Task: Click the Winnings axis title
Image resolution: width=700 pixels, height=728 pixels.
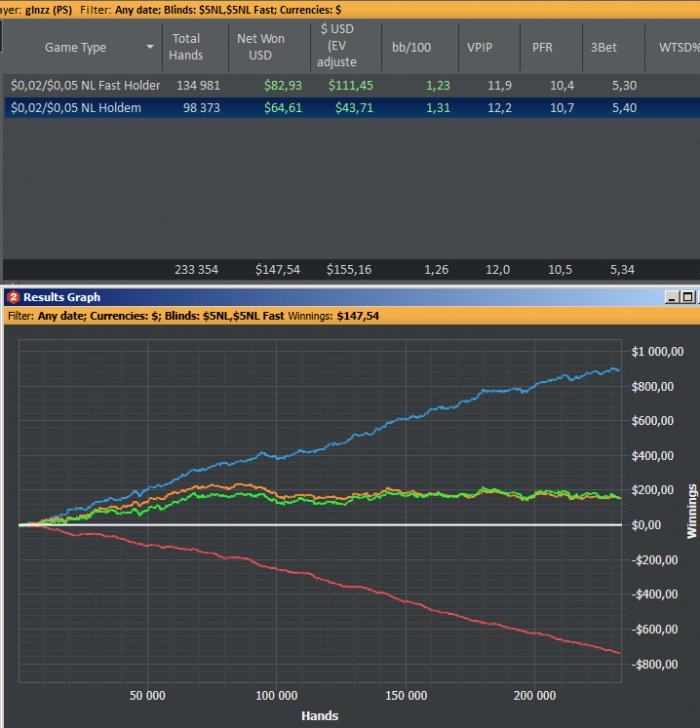Action: pyautogui.click(x=692, y=511)
